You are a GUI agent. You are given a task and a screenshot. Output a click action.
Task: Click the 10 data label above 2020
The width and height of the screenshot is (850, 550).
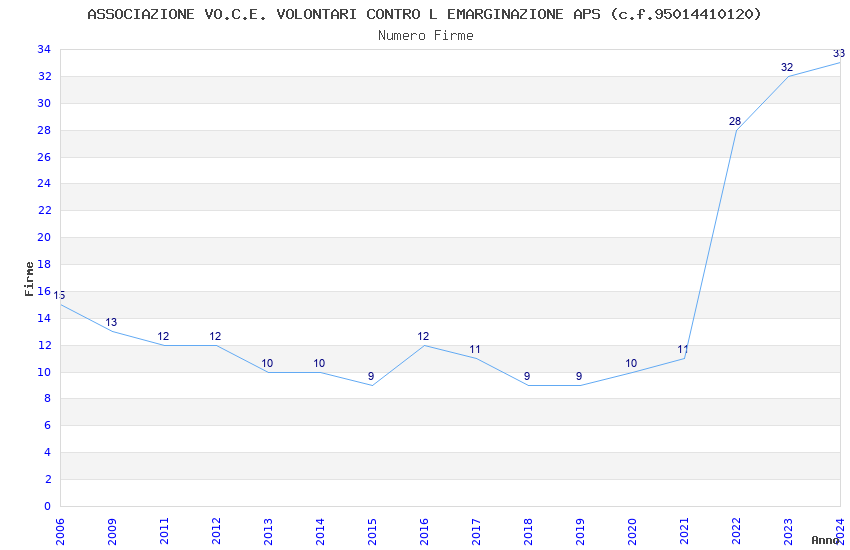pos(631,363)
